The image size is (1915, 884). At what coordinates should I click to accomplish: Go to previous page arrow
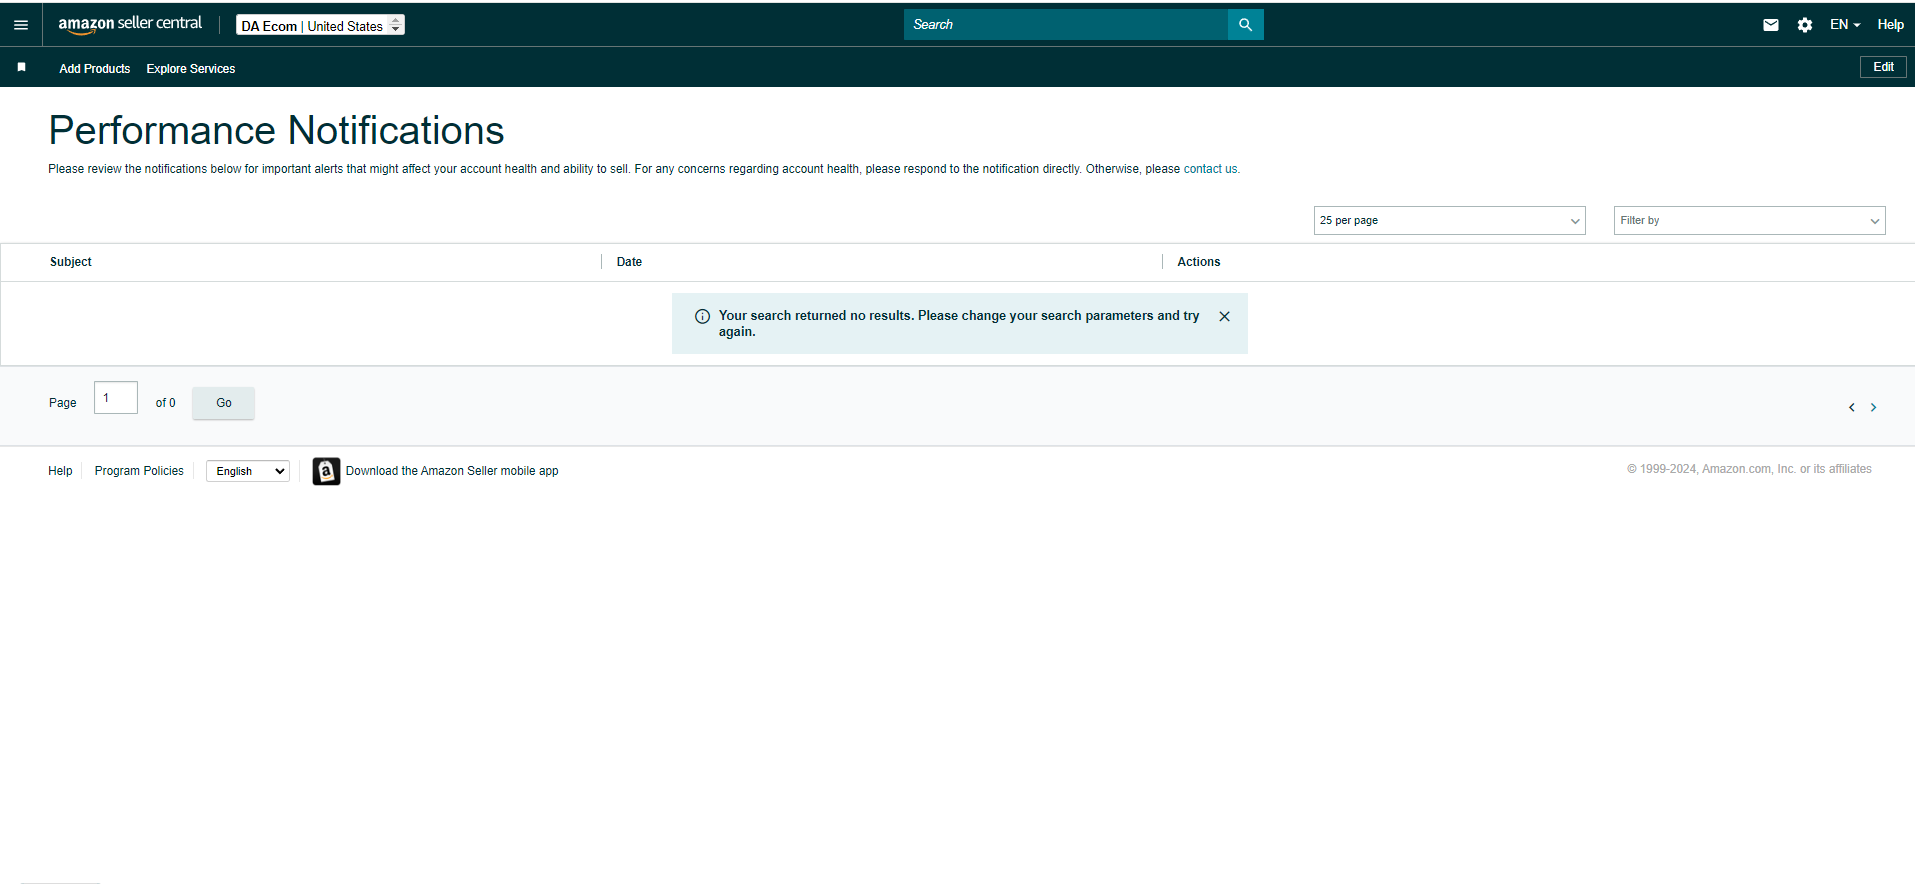[x=1852, y=407]
